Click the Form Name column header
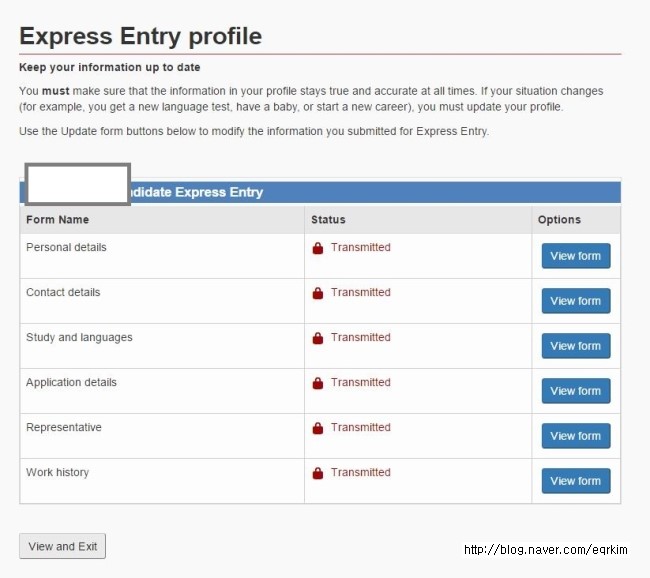 (x=58, y=220)
